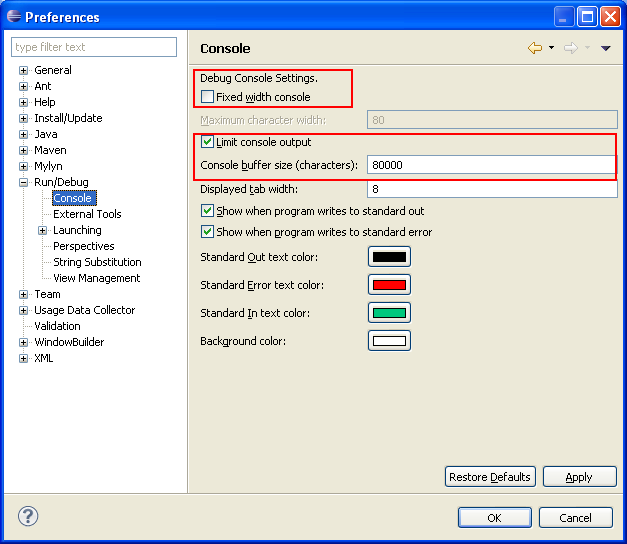Close the Preferences dialog
This screenshot has width=627, height=544.
pyautogui.click(x=611, y=17)
